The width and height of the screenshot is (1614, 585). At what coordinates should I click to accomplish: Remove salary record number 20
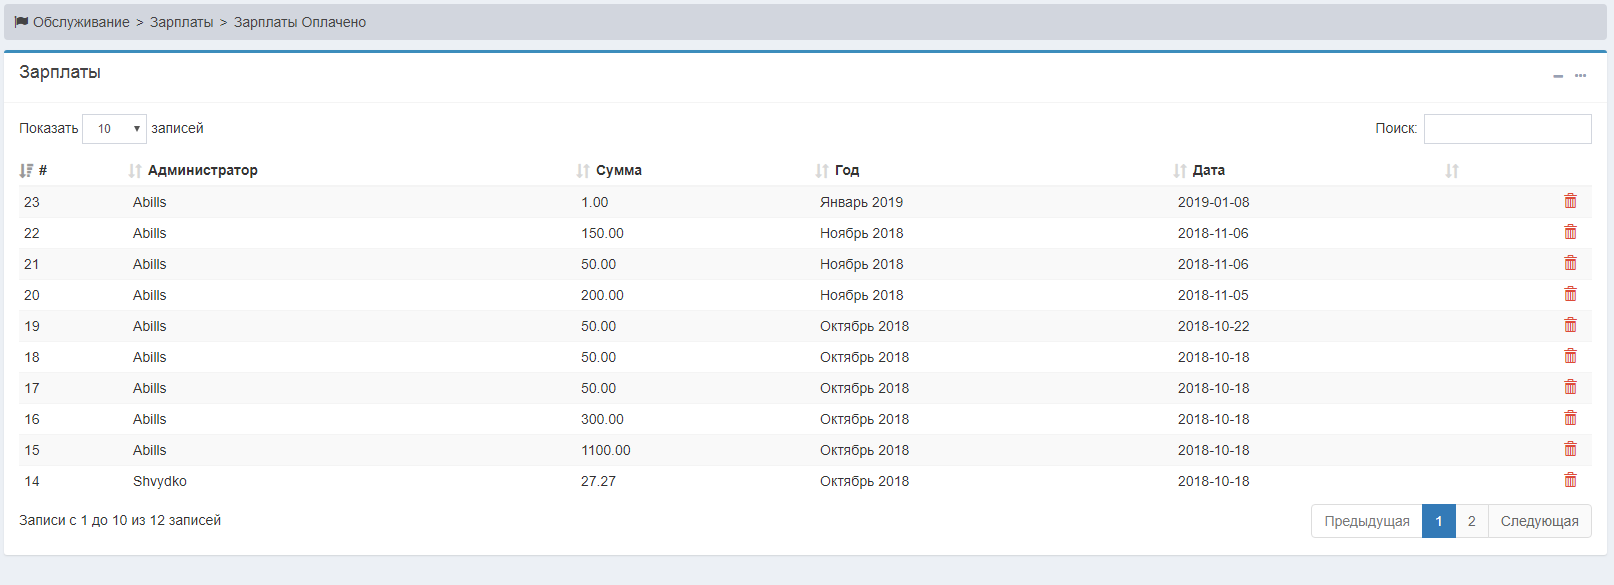(x=1570, y=294)
